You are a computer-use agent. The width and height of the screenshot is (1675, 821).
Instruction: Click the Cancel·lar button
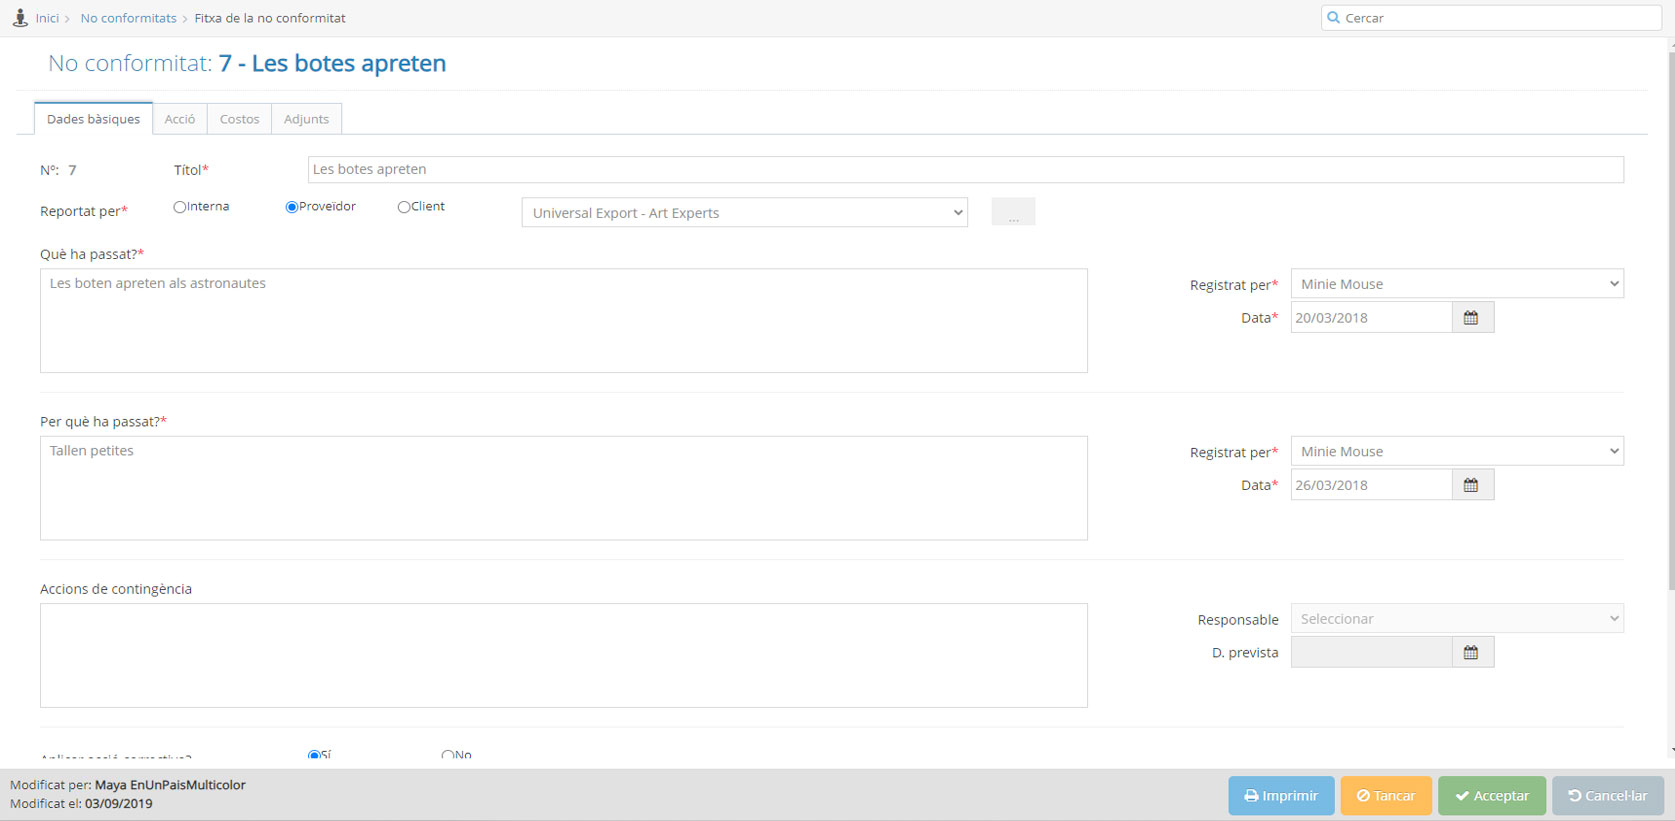1607,796
